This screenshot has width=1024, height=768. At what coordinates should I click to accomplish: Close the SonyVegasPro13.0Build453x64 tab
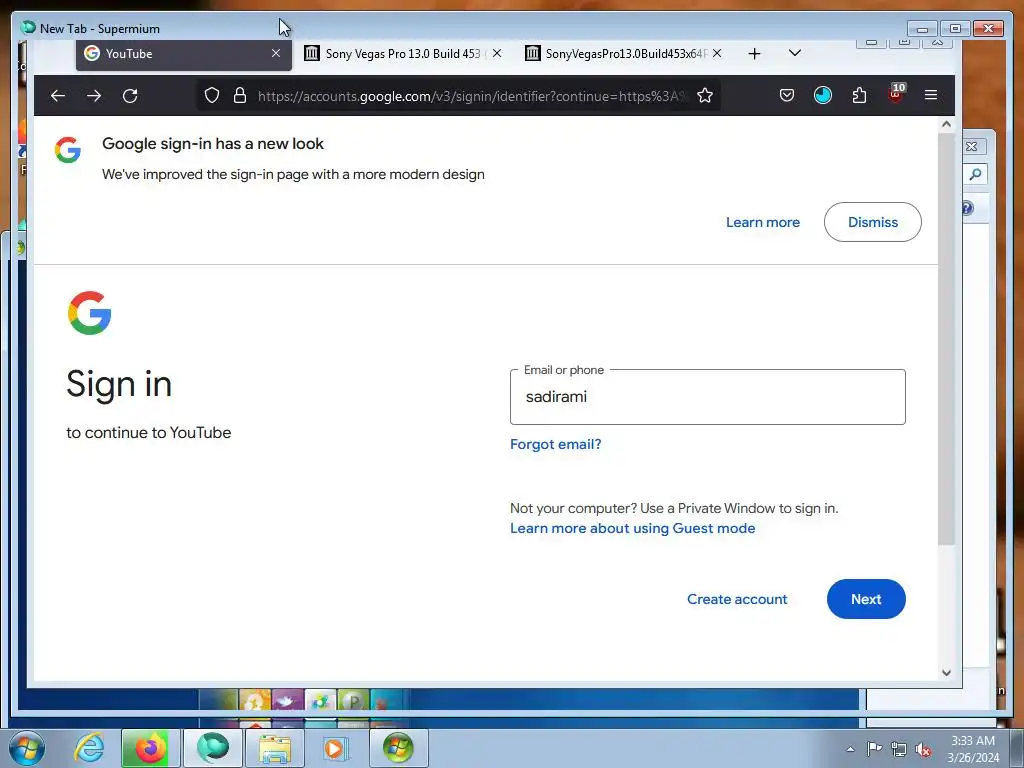717,54
